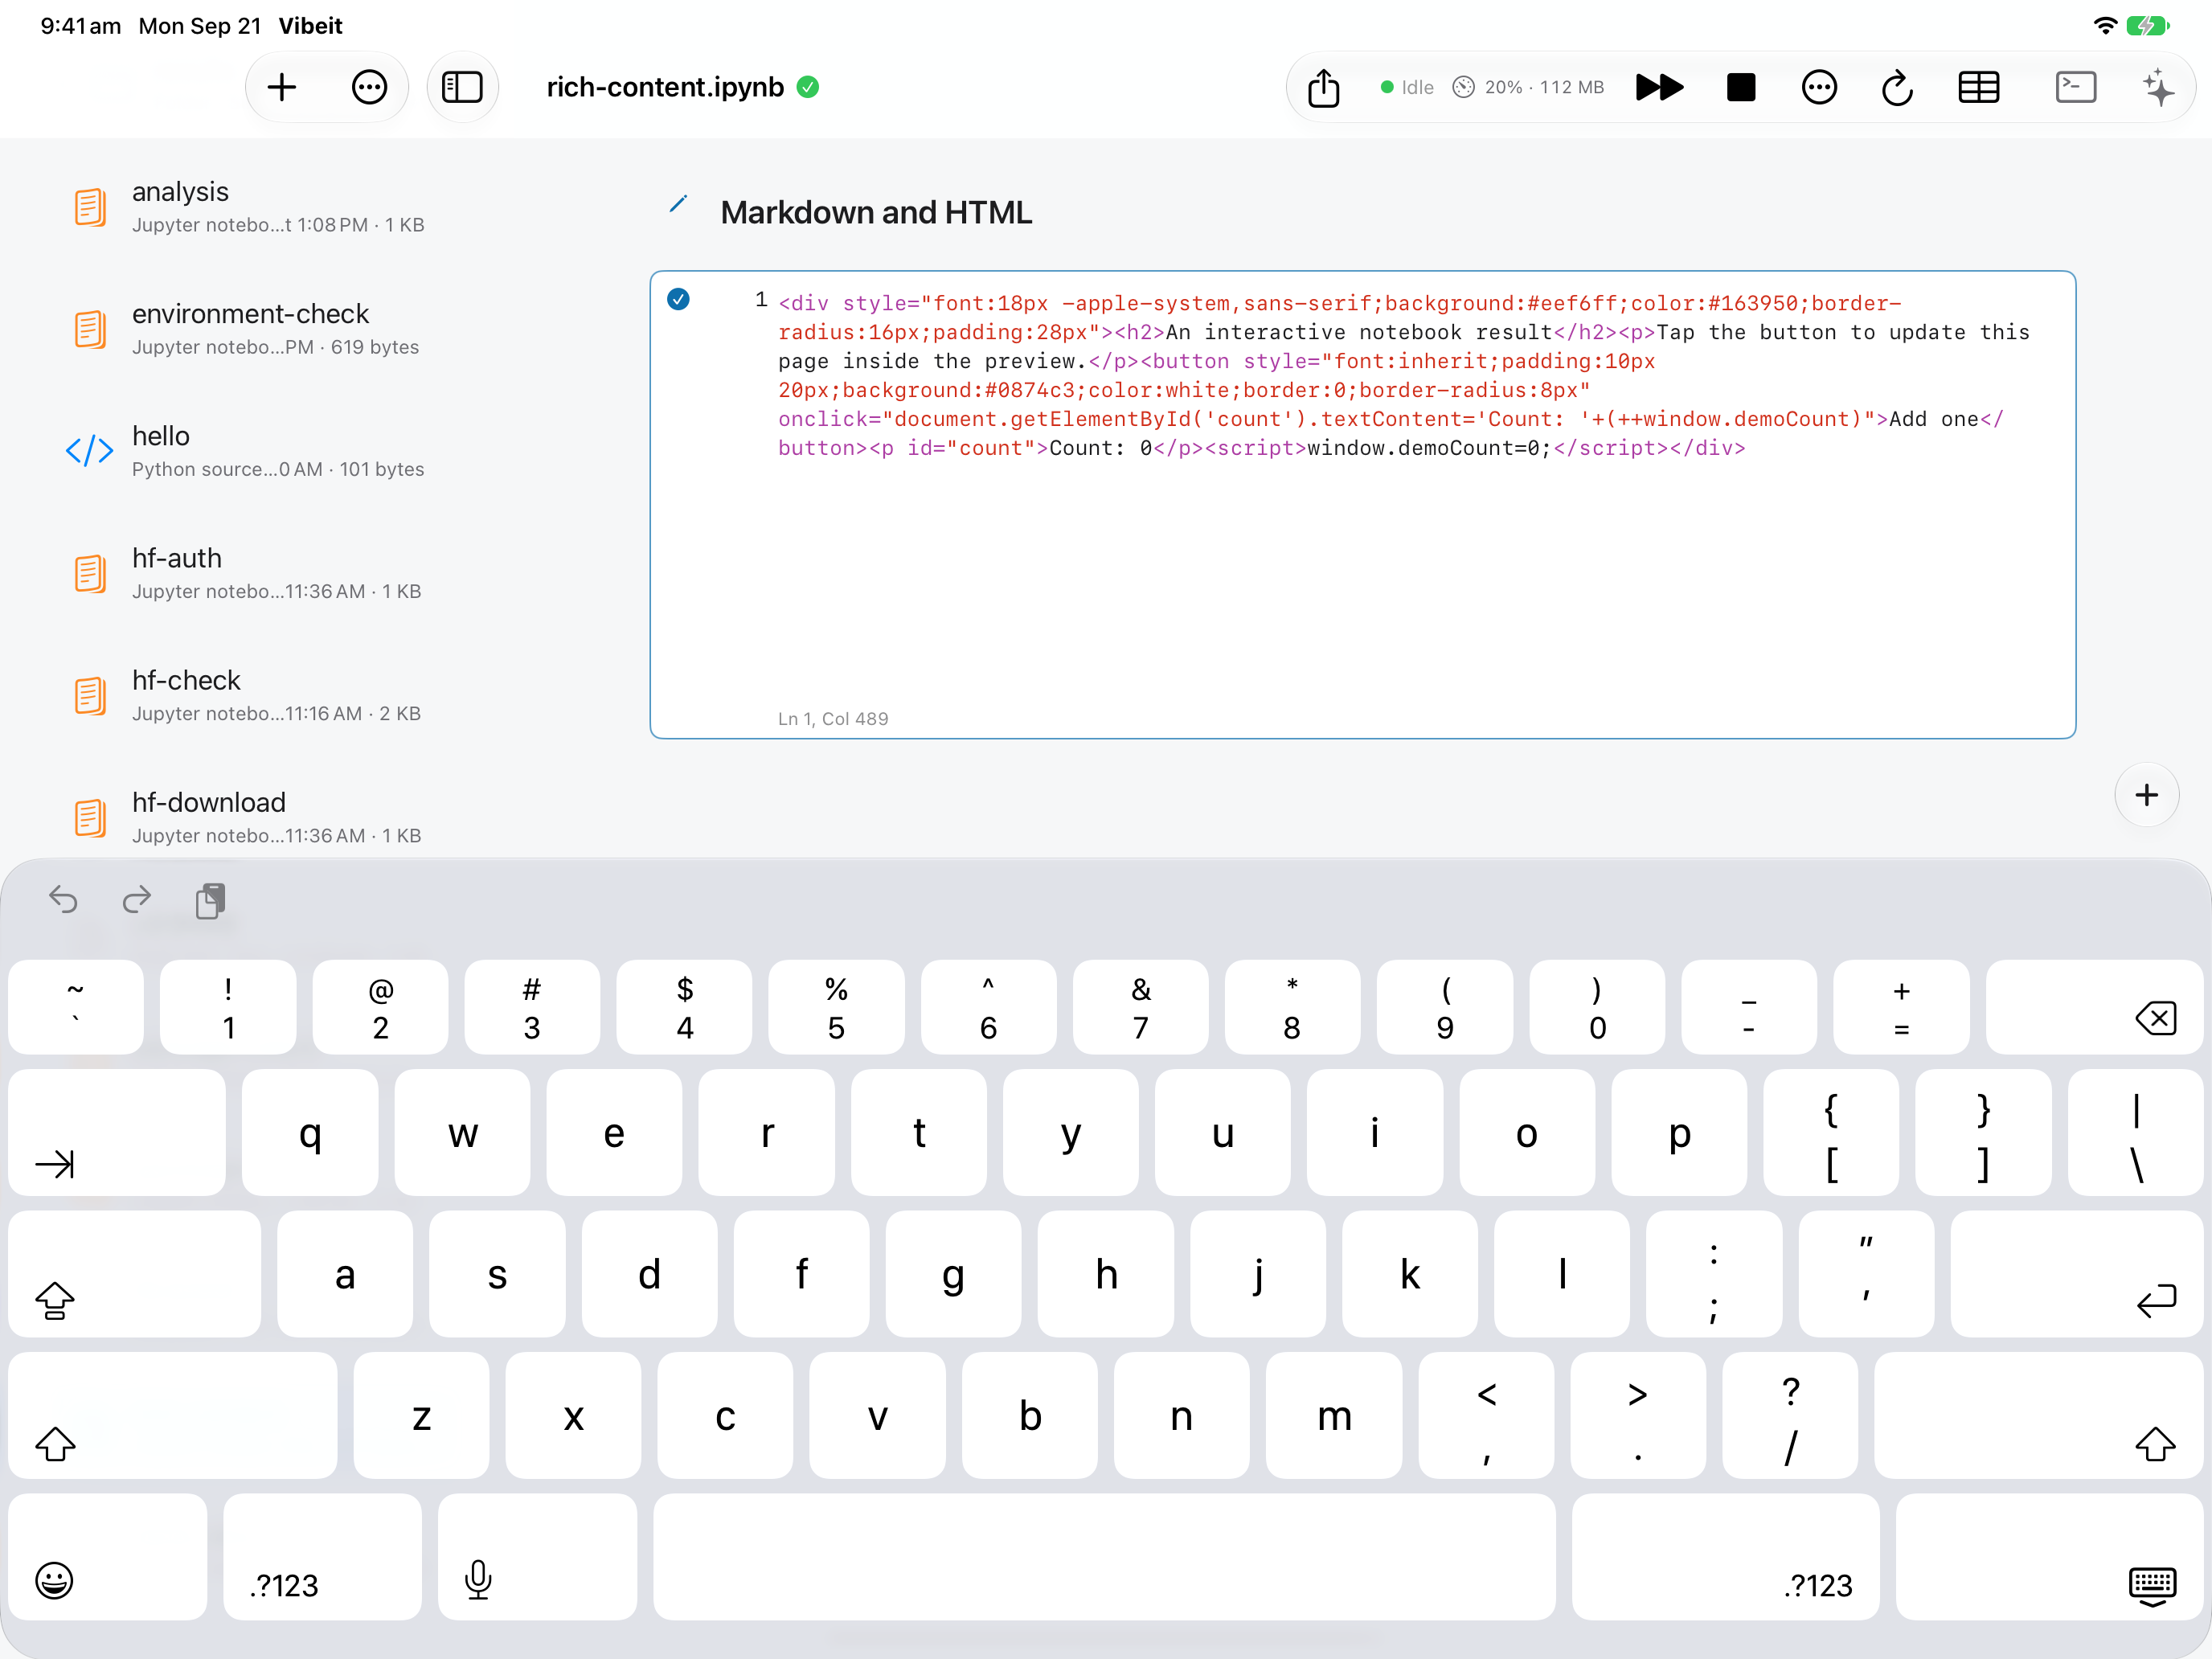2212x1659 pixels.
Task: Switch to numbers with left .?123 key
Action: tap(322, 1557)
